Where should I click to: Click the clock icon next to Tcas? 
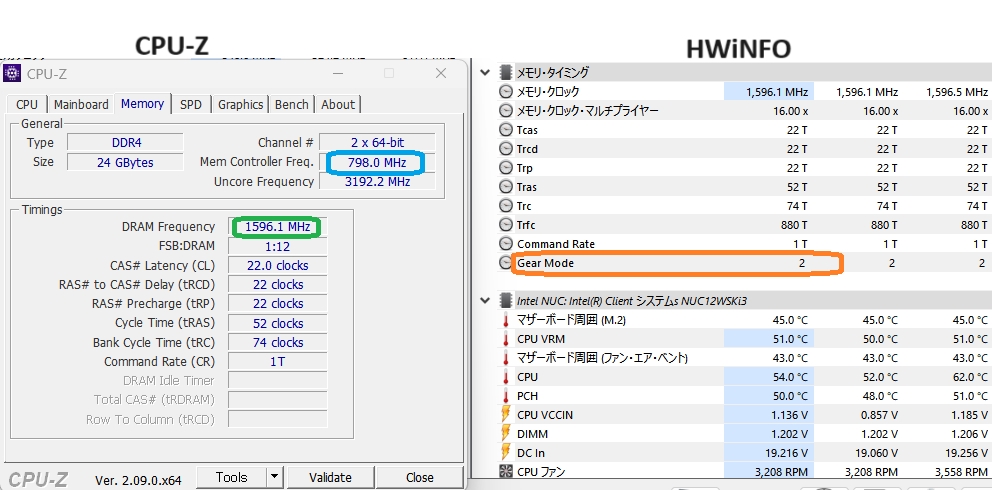tap(506, 130)
